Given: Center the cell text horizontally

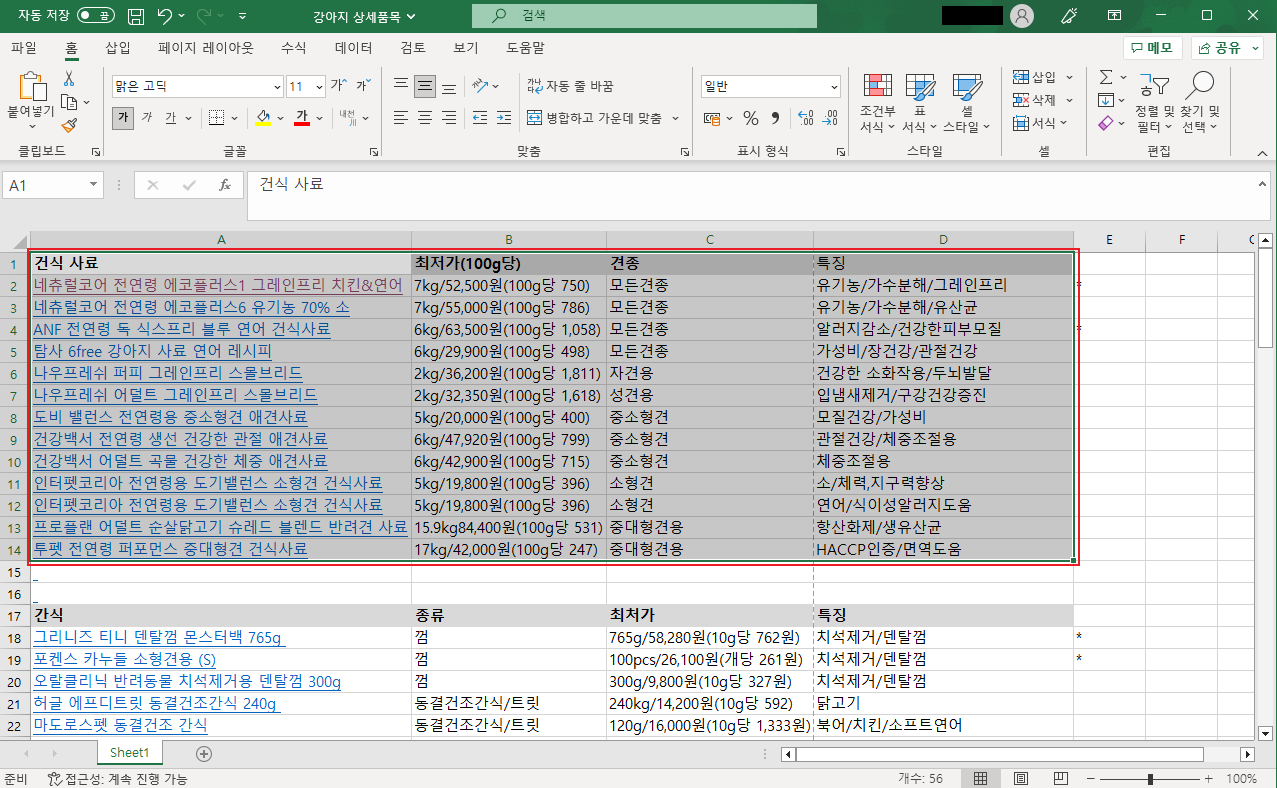Looking at the screenshot, I should [x=425, y=118].
